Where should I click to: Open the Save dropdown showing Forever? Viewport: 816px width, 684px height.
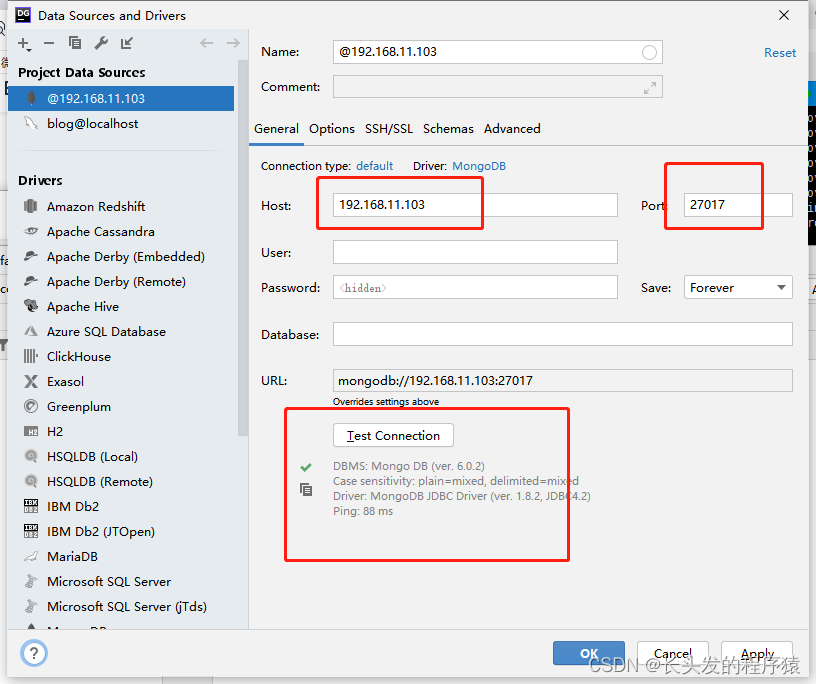click(x=737, y=287)
